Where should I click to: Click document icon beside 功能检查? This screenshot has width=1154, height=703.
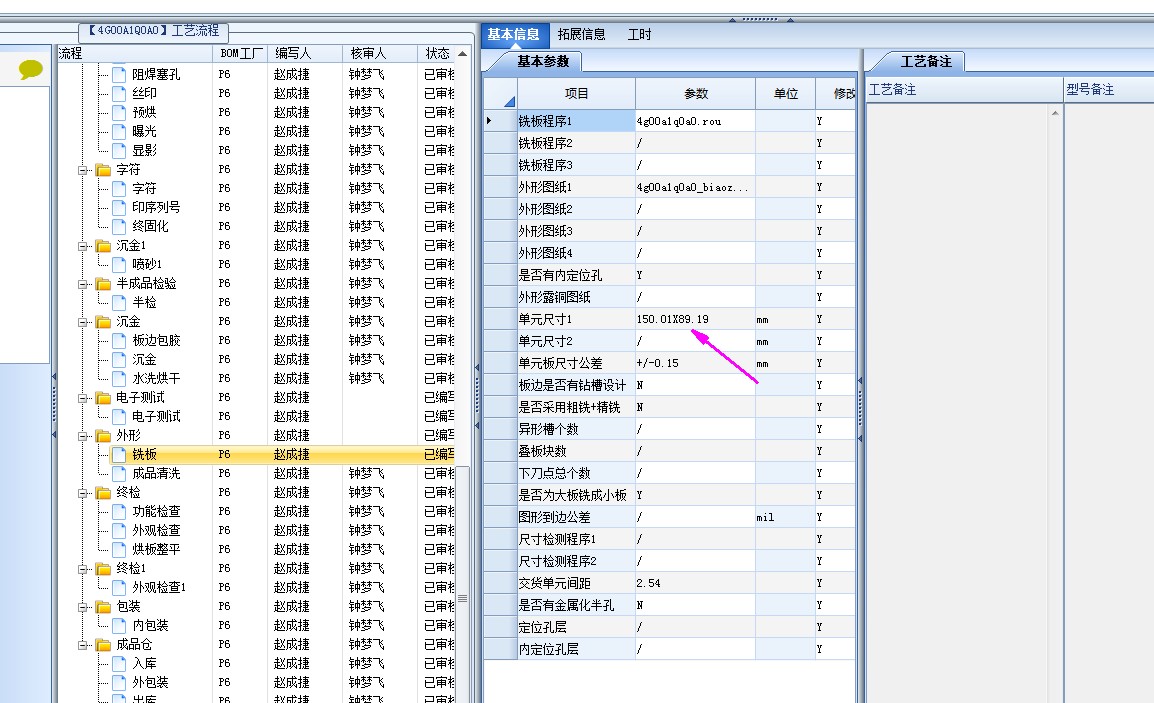click(x=119, y=511)
